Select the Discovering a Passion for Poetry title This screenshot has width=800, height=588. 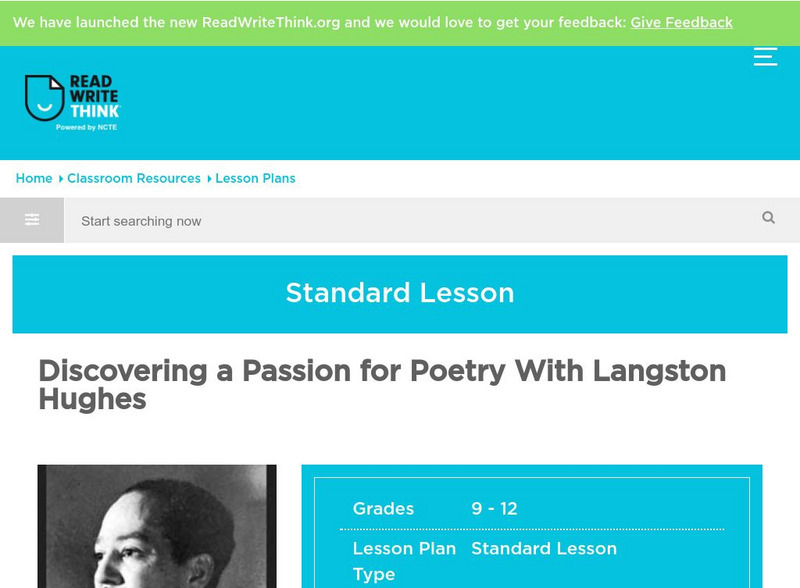click(382, 384)
